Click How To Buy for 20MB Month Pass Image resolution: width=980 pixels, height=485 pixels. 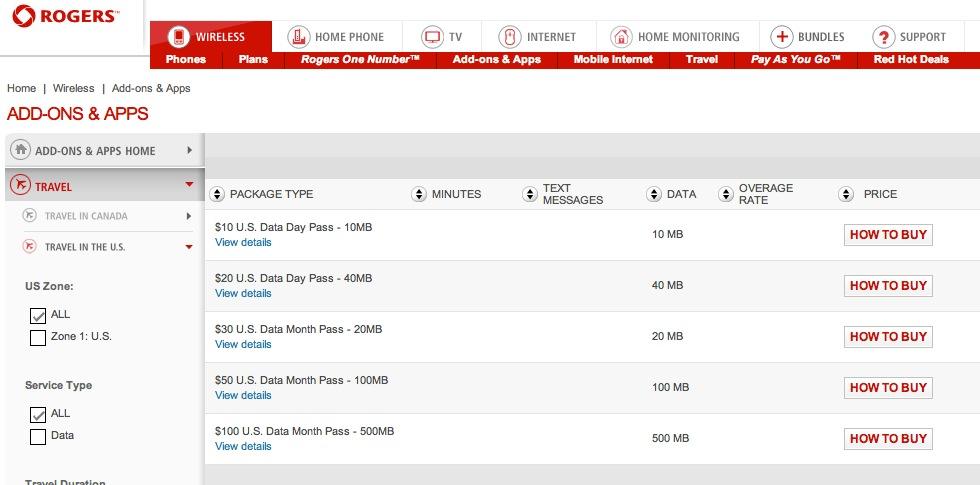tap(888, 337)
